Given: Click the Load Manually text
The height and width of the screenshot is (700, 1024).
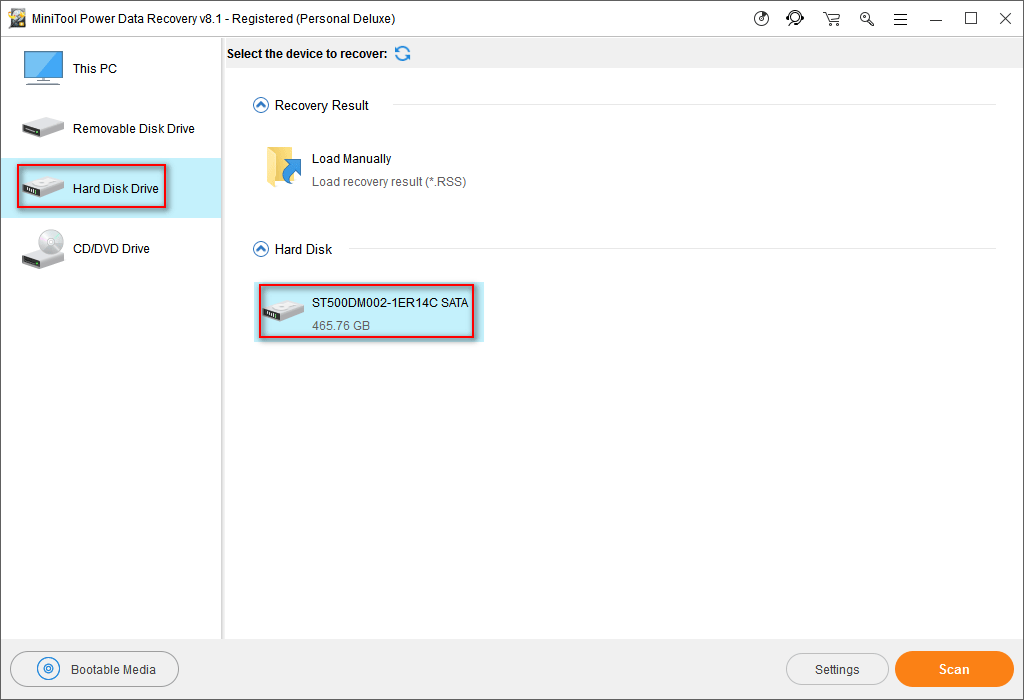Looking at the screenshot, I should [x=351, y=159].
